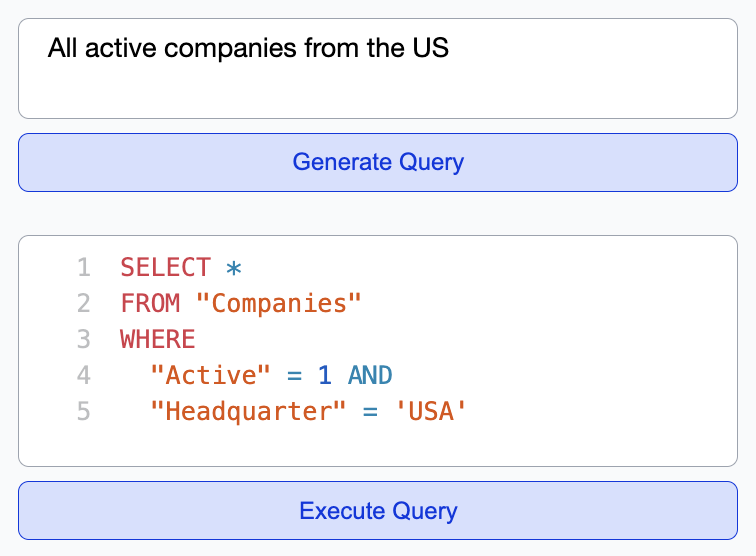Click the "Headquarter" column name

(x=248, y=411)
